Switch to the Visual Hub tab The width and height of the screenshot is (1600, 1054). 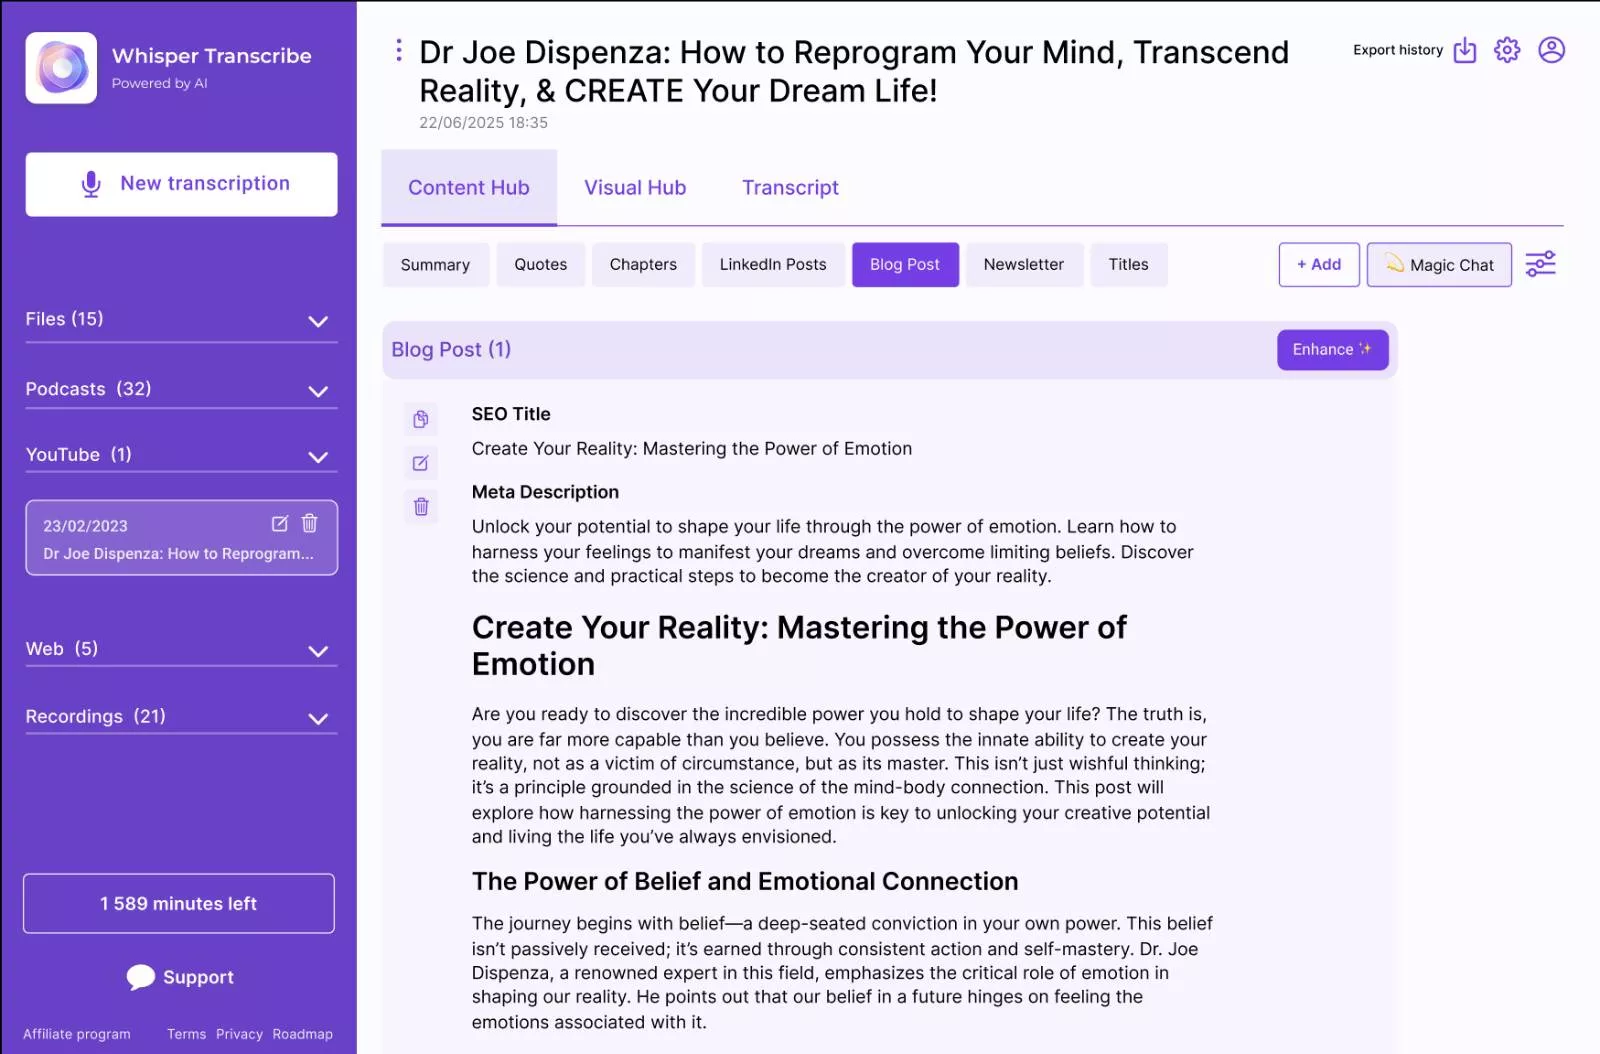(635, 188)
